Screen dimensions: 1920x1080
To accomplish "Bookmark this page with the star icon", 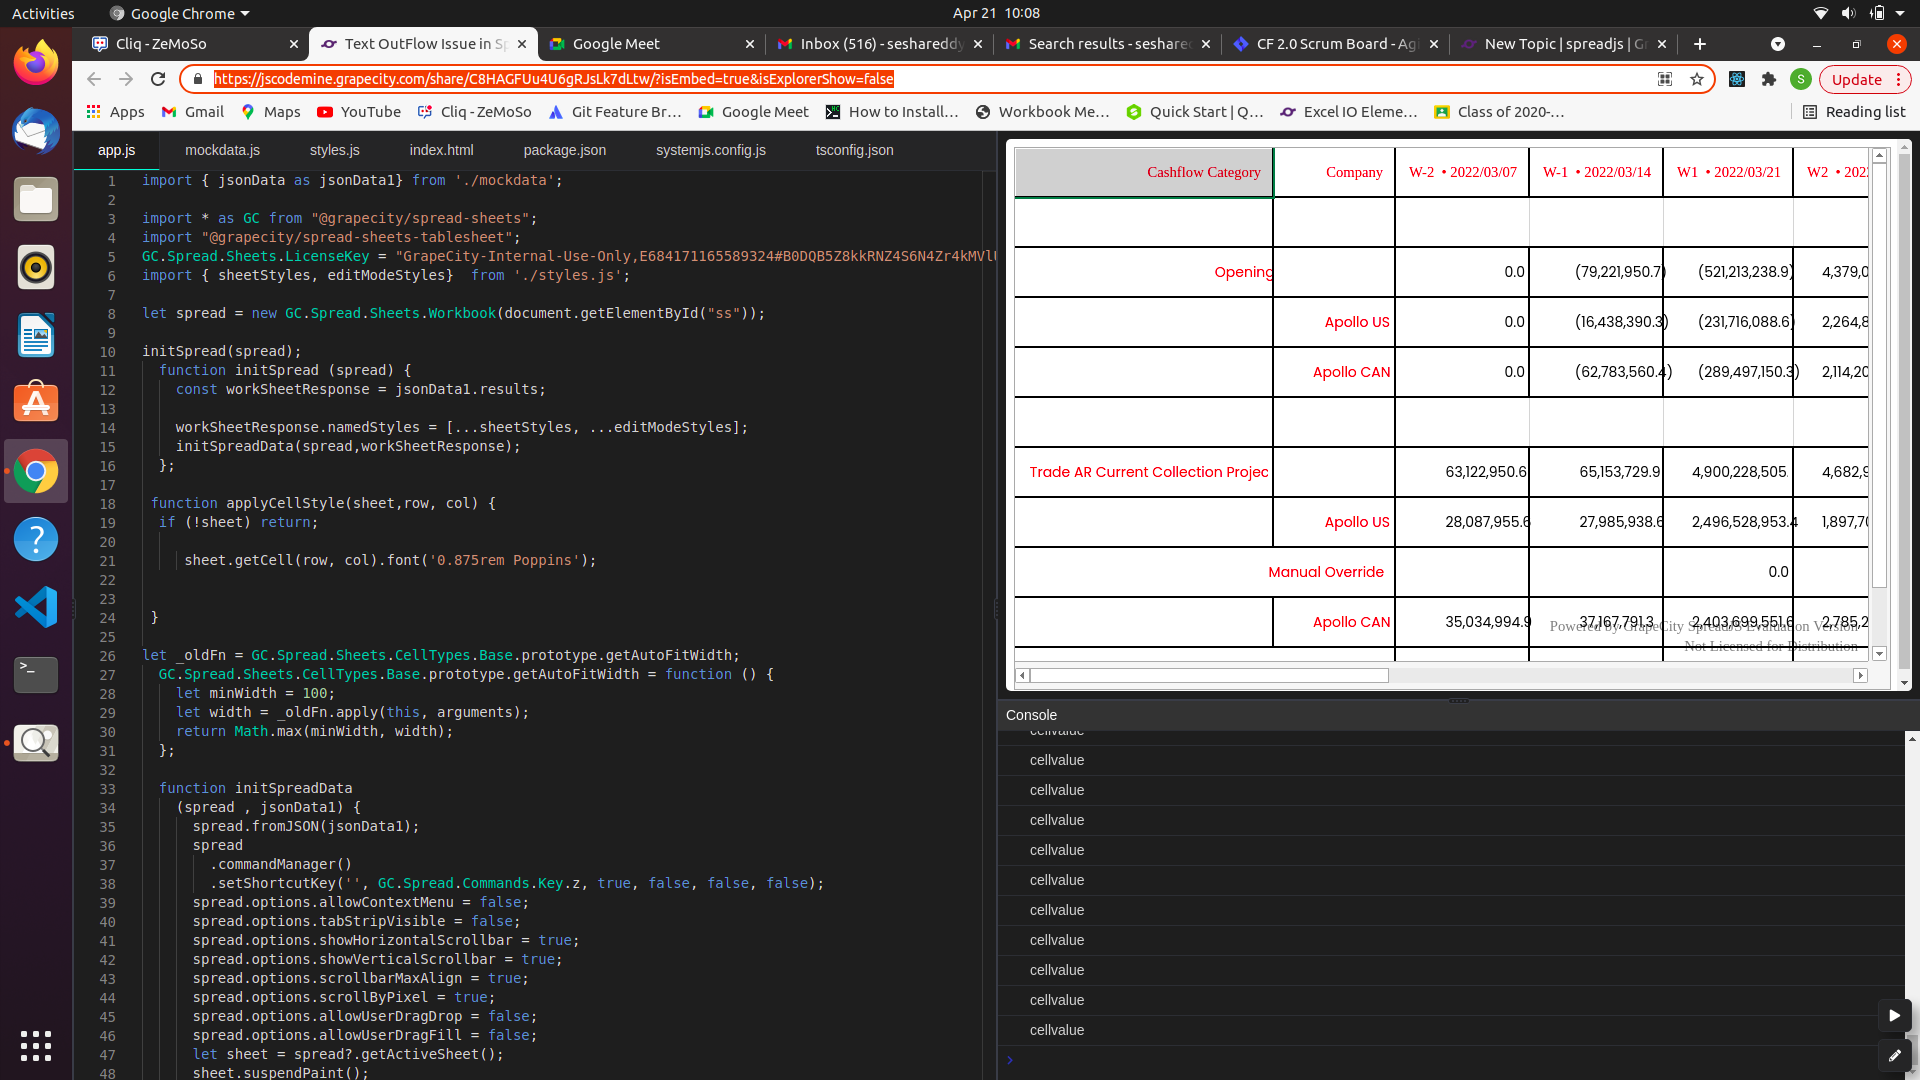I will click(1697, 80).
